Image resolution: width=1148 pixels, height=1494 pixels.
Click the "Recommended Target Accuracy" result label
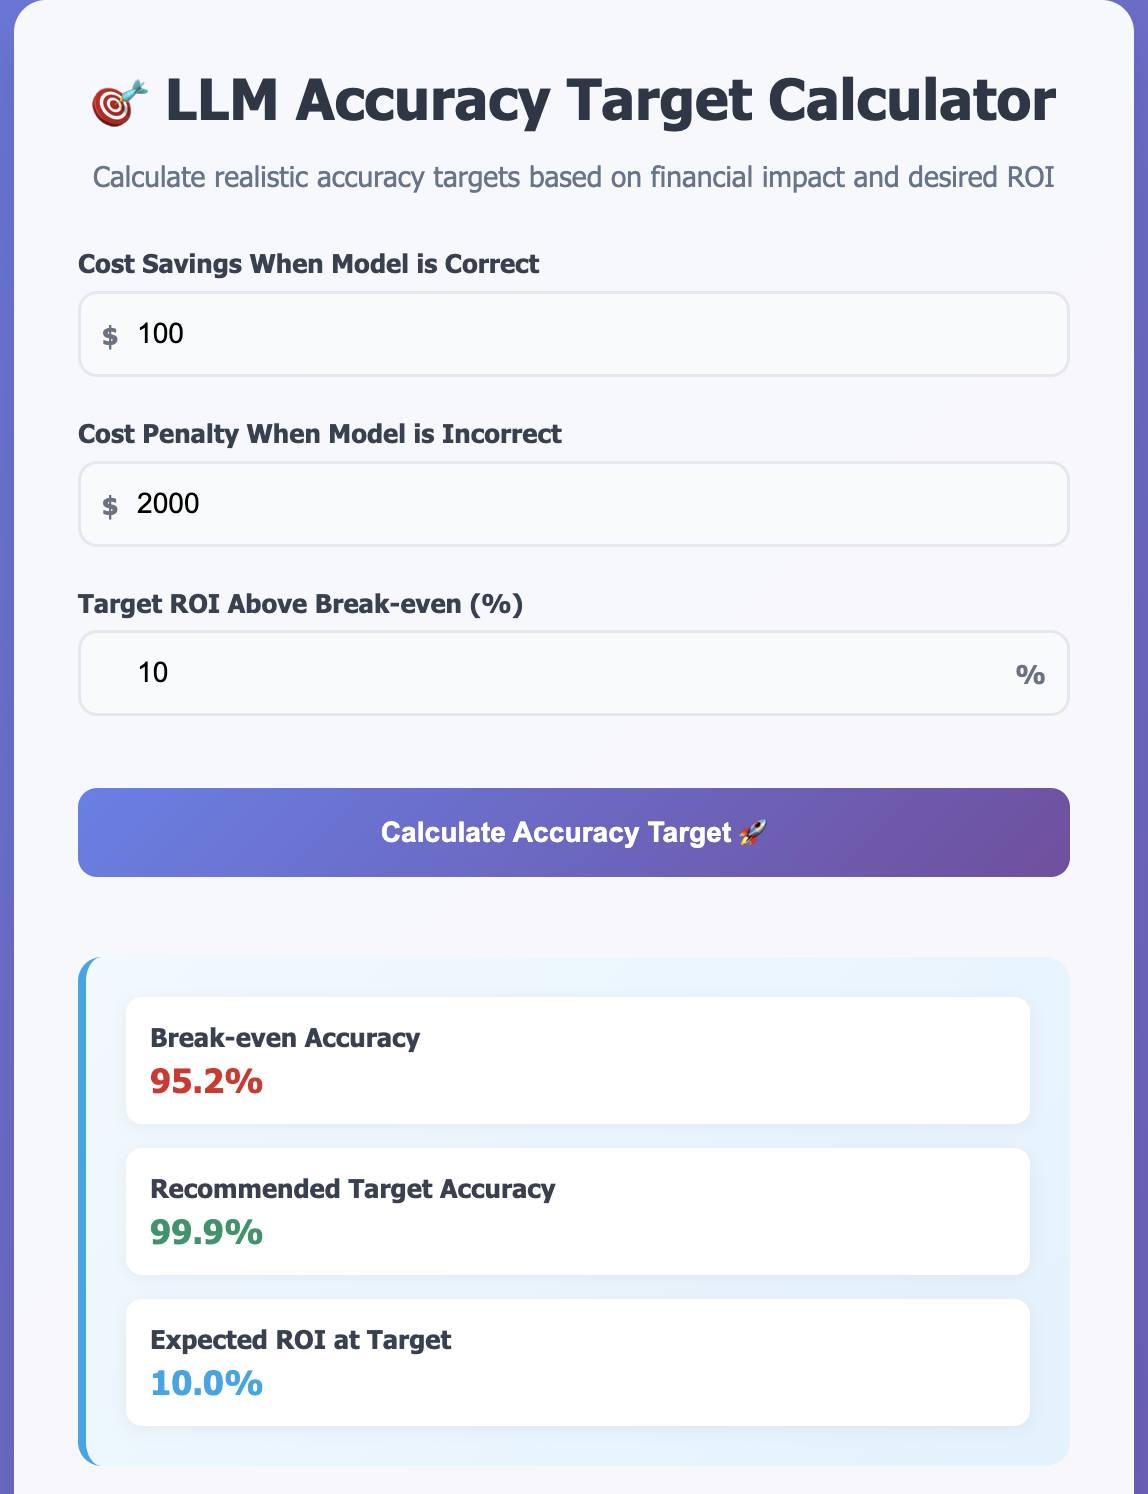353,1189
